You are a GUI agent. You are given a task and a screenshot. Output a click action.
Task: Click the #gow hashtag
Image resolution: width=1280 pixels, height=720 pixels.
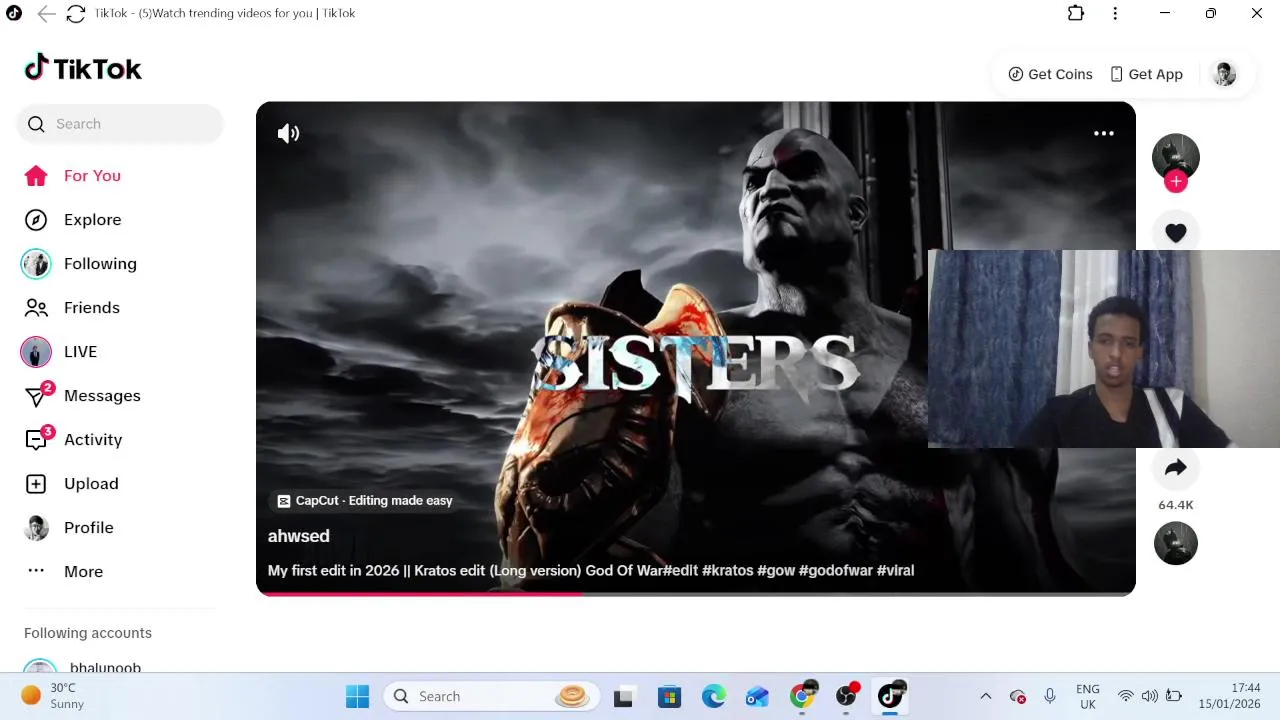(776, 570)
